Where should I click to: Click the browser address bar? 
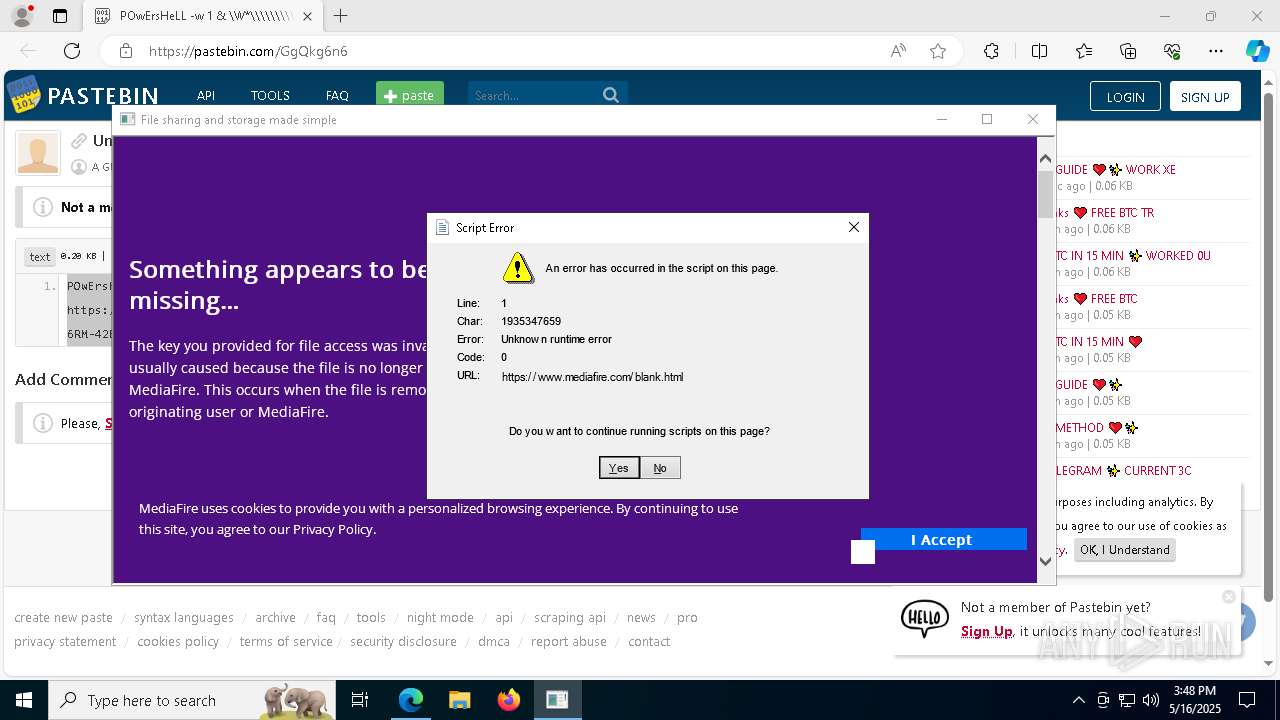500,51
